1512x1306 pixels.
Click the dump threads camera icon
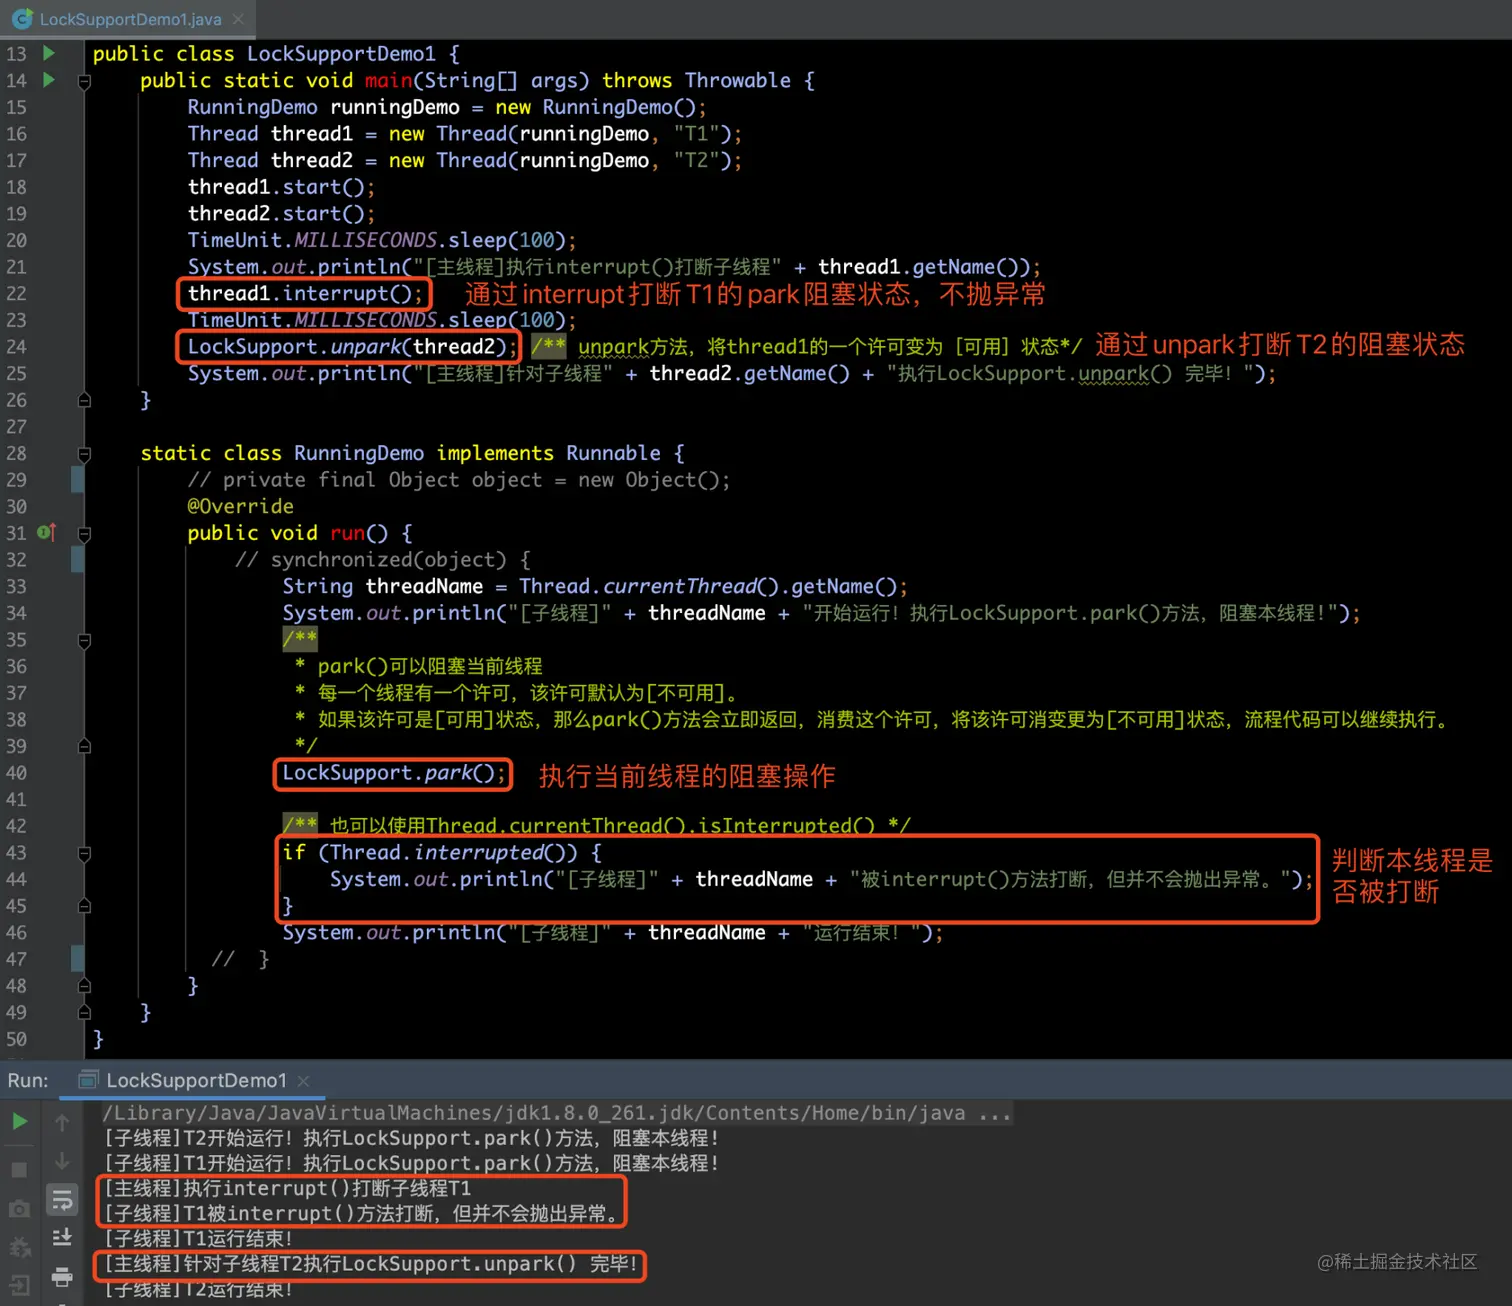click(19, 1209)
